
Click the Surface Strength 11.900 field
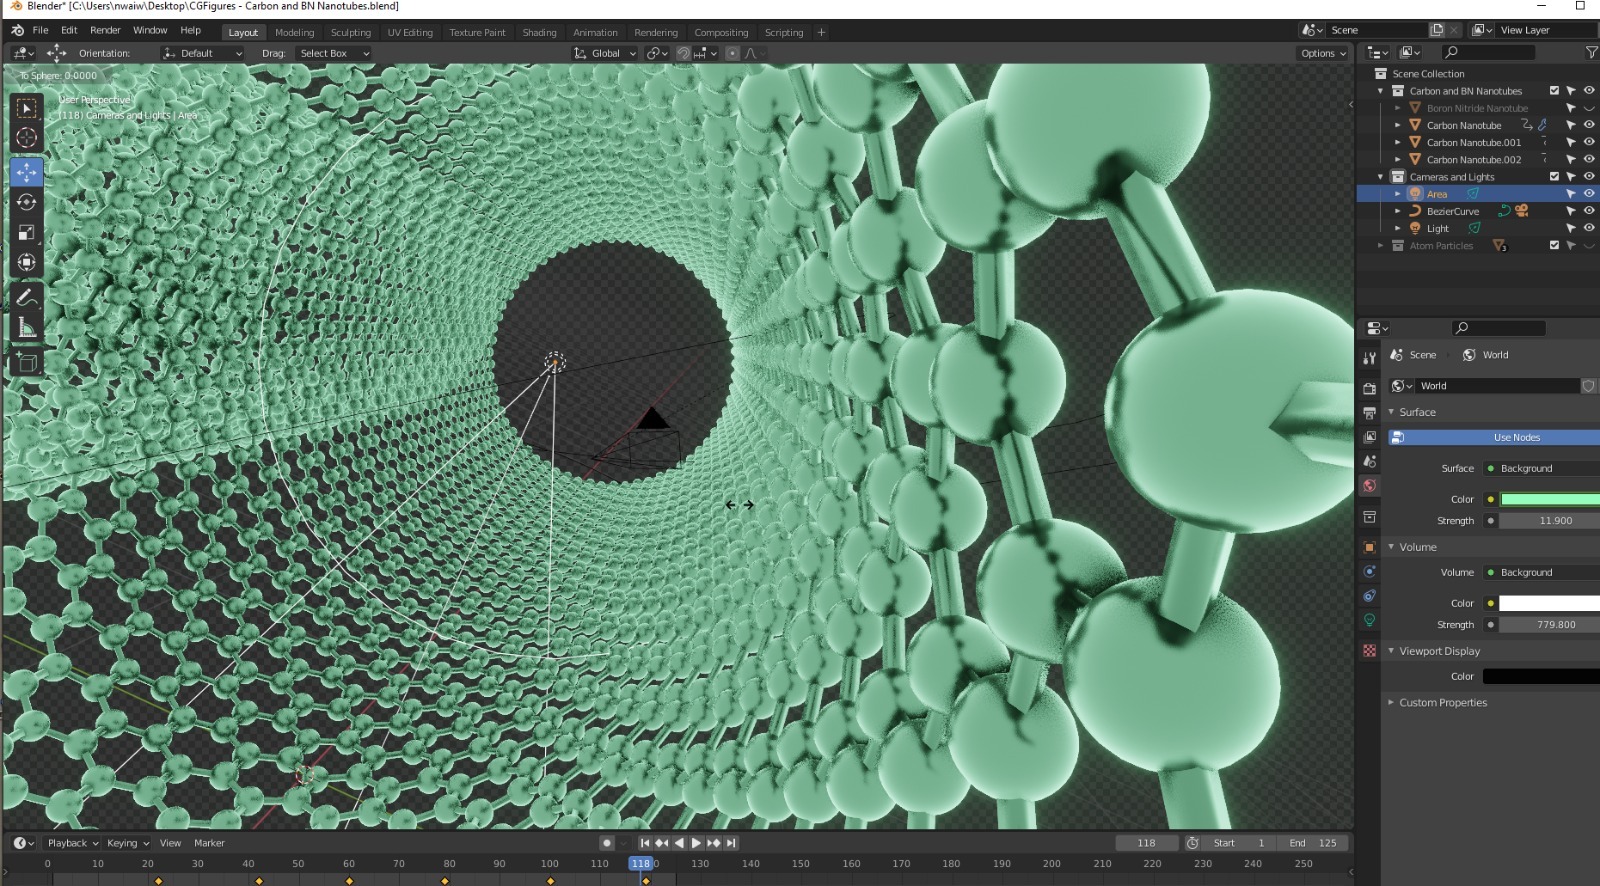1549,521
